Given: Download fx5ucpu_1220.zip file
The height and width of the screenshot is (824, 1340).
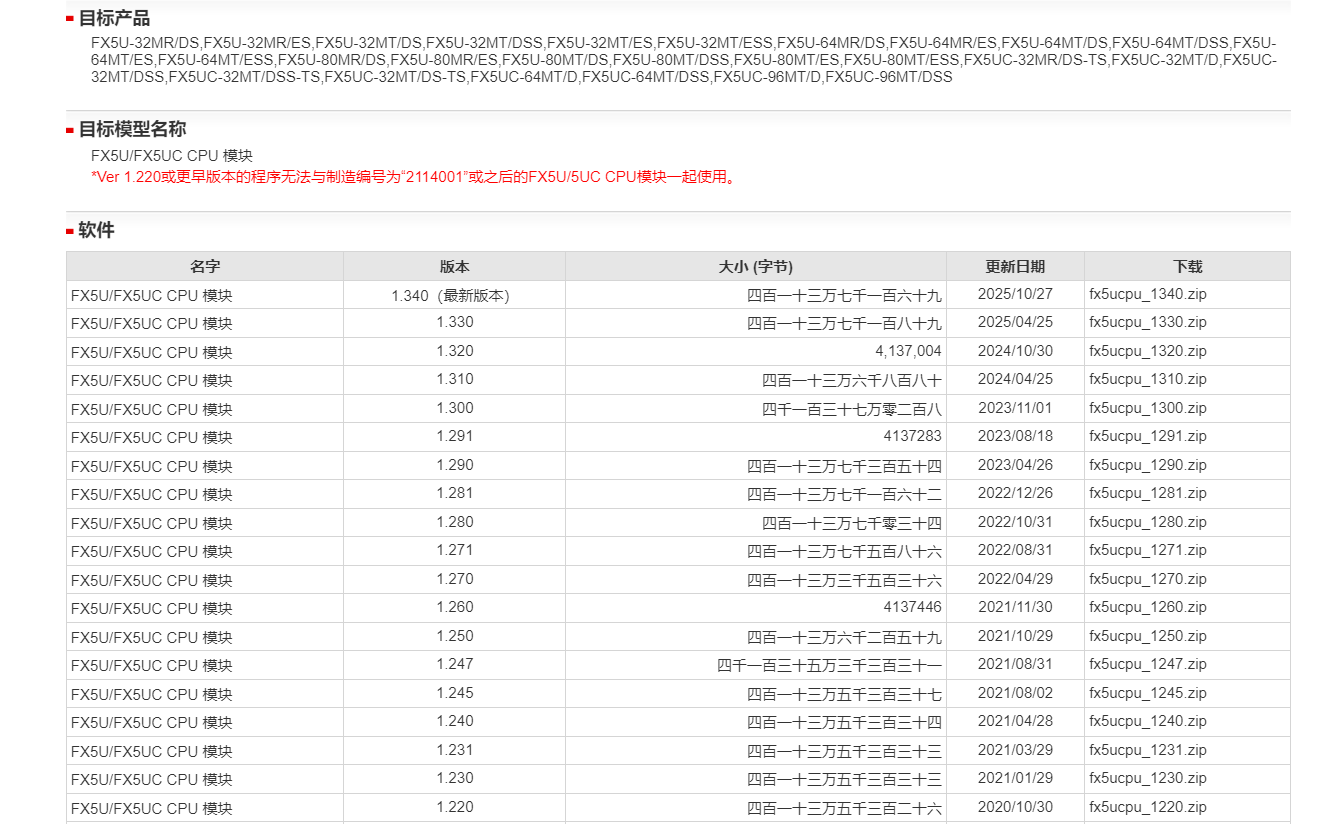Looking at the screenshot, I should coord(1147,807).
